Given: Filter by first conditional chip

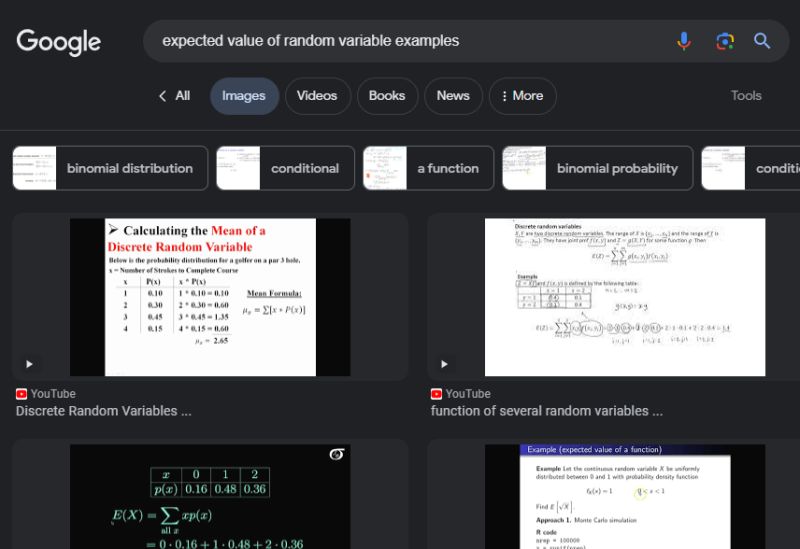Looking at the screenshot, I should pos(285,168).
